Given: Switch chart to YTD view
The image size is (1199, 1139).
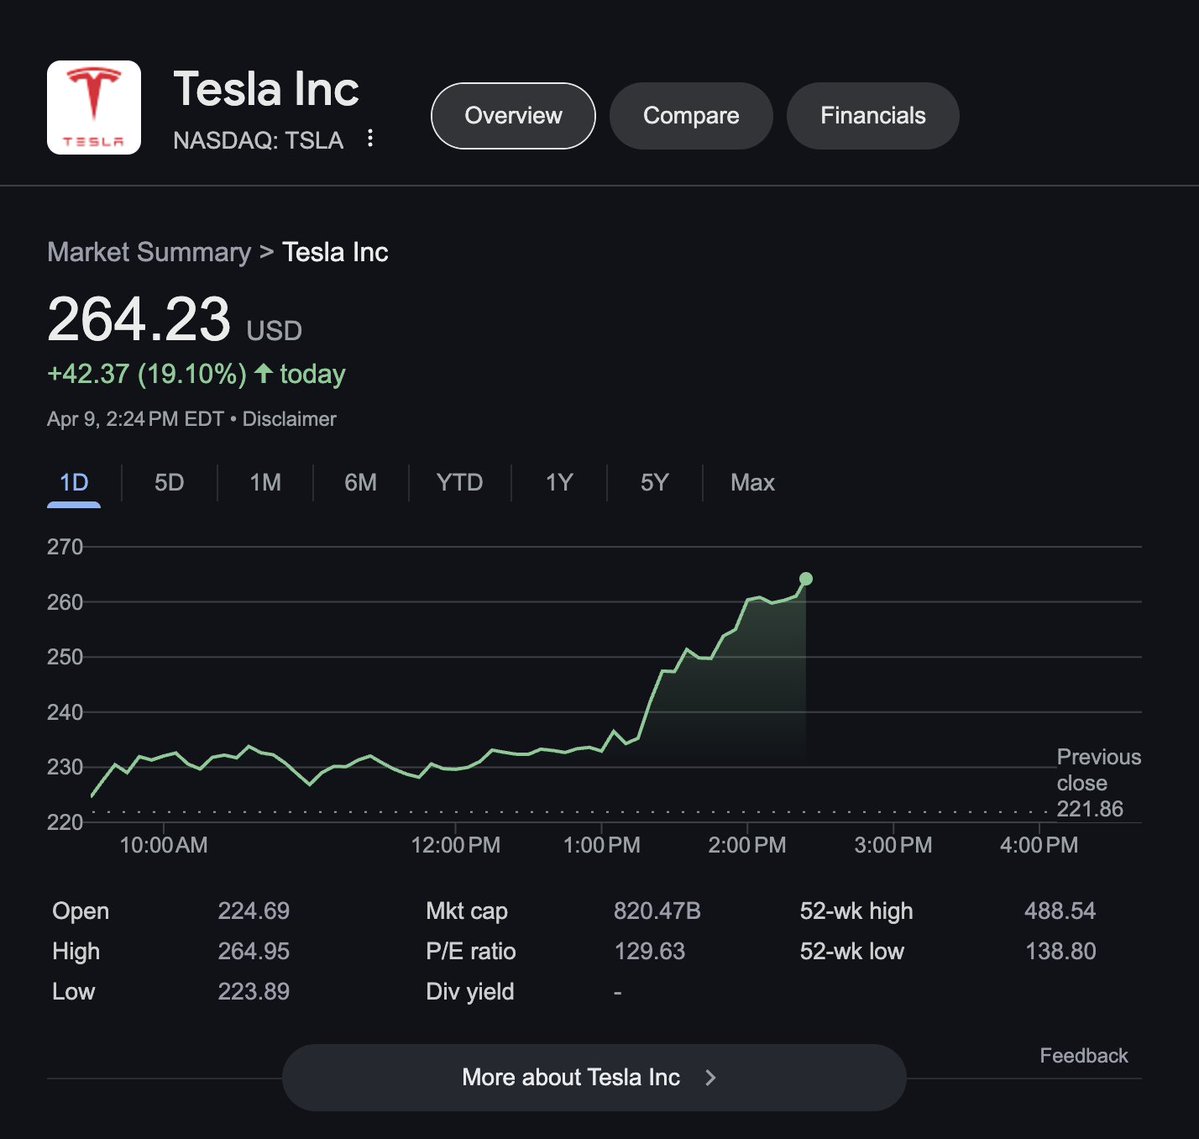Looking at the screenshot, I should [459, 482].
